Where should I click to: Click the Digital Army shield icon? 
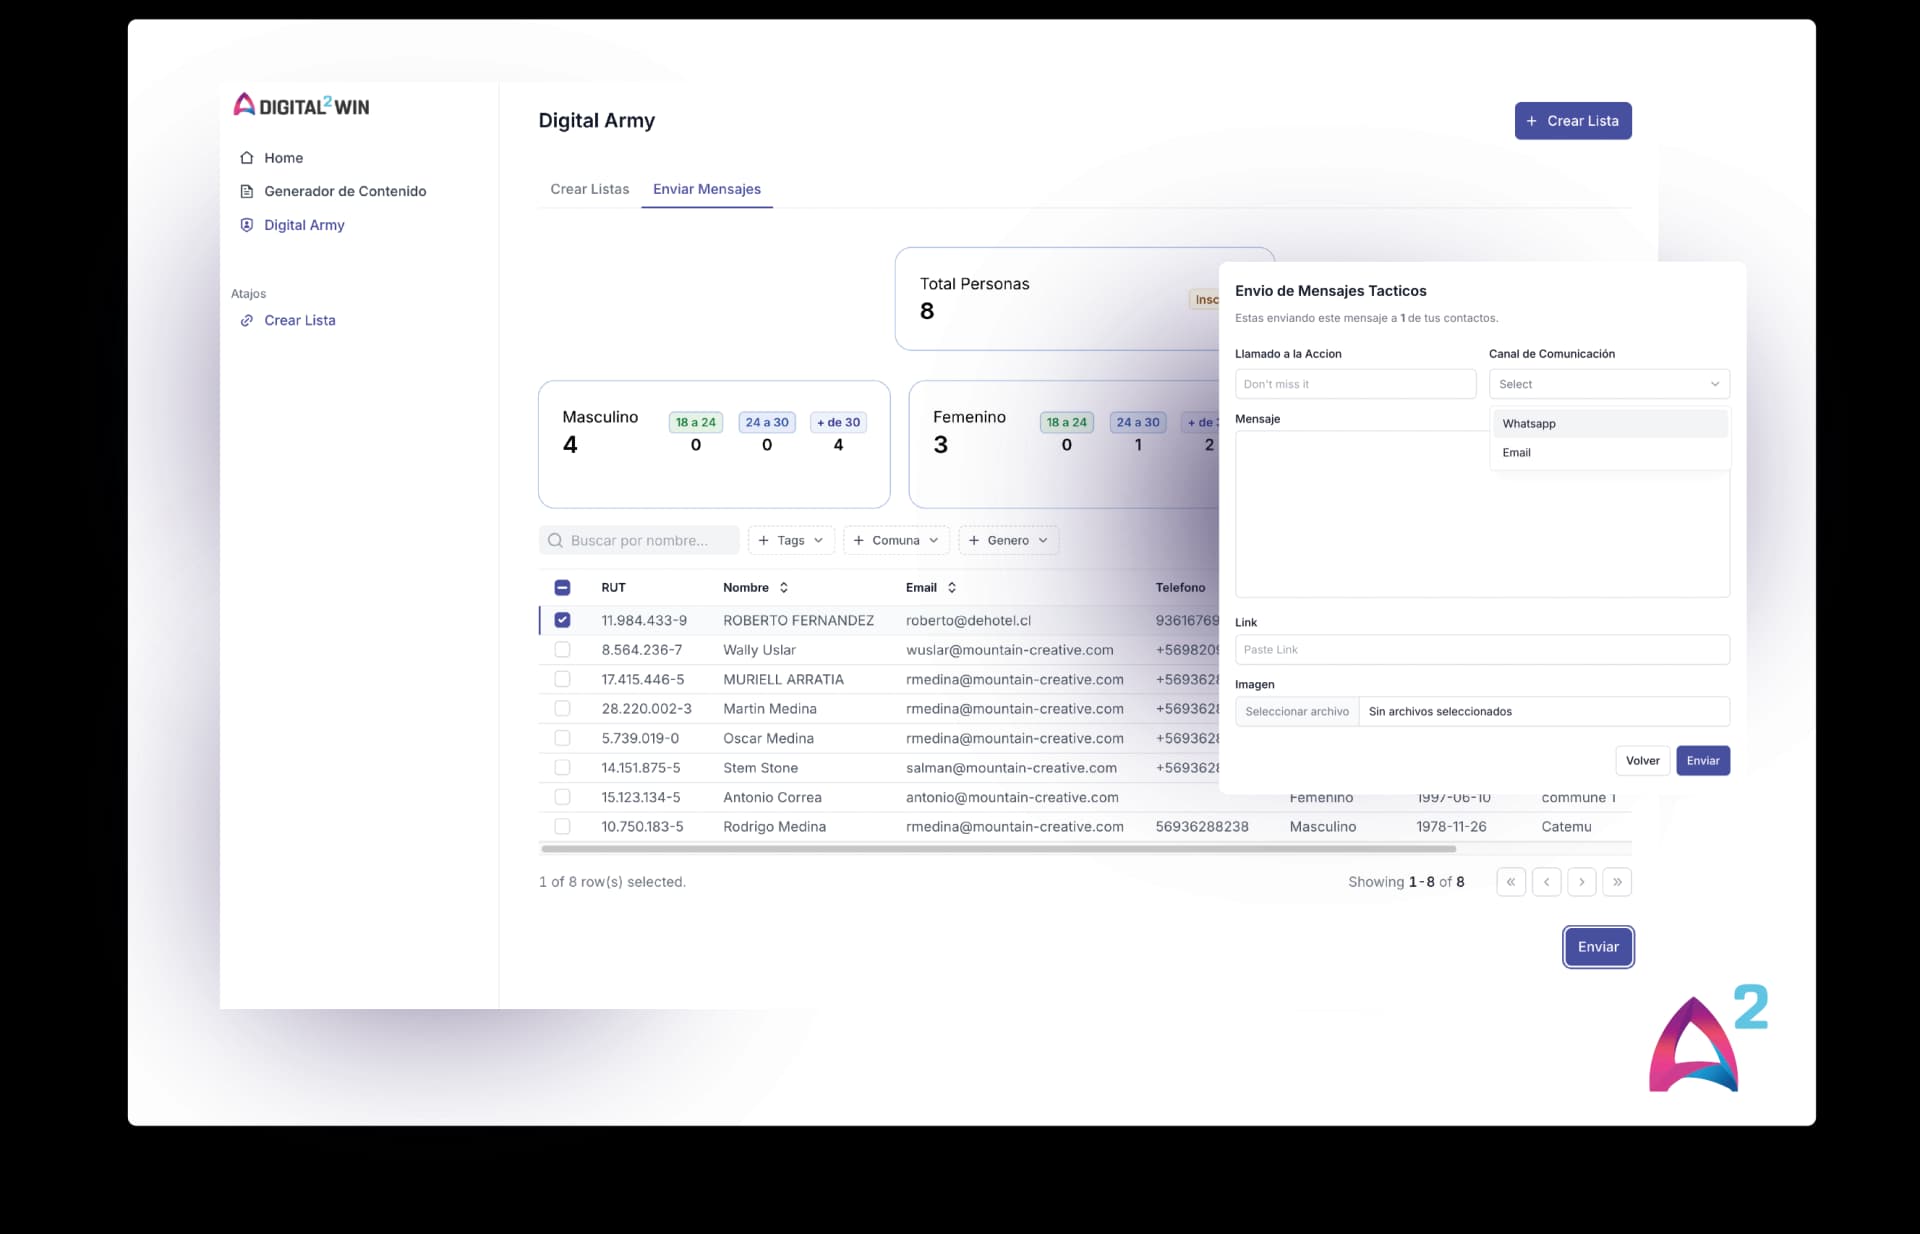pos(247,225)
